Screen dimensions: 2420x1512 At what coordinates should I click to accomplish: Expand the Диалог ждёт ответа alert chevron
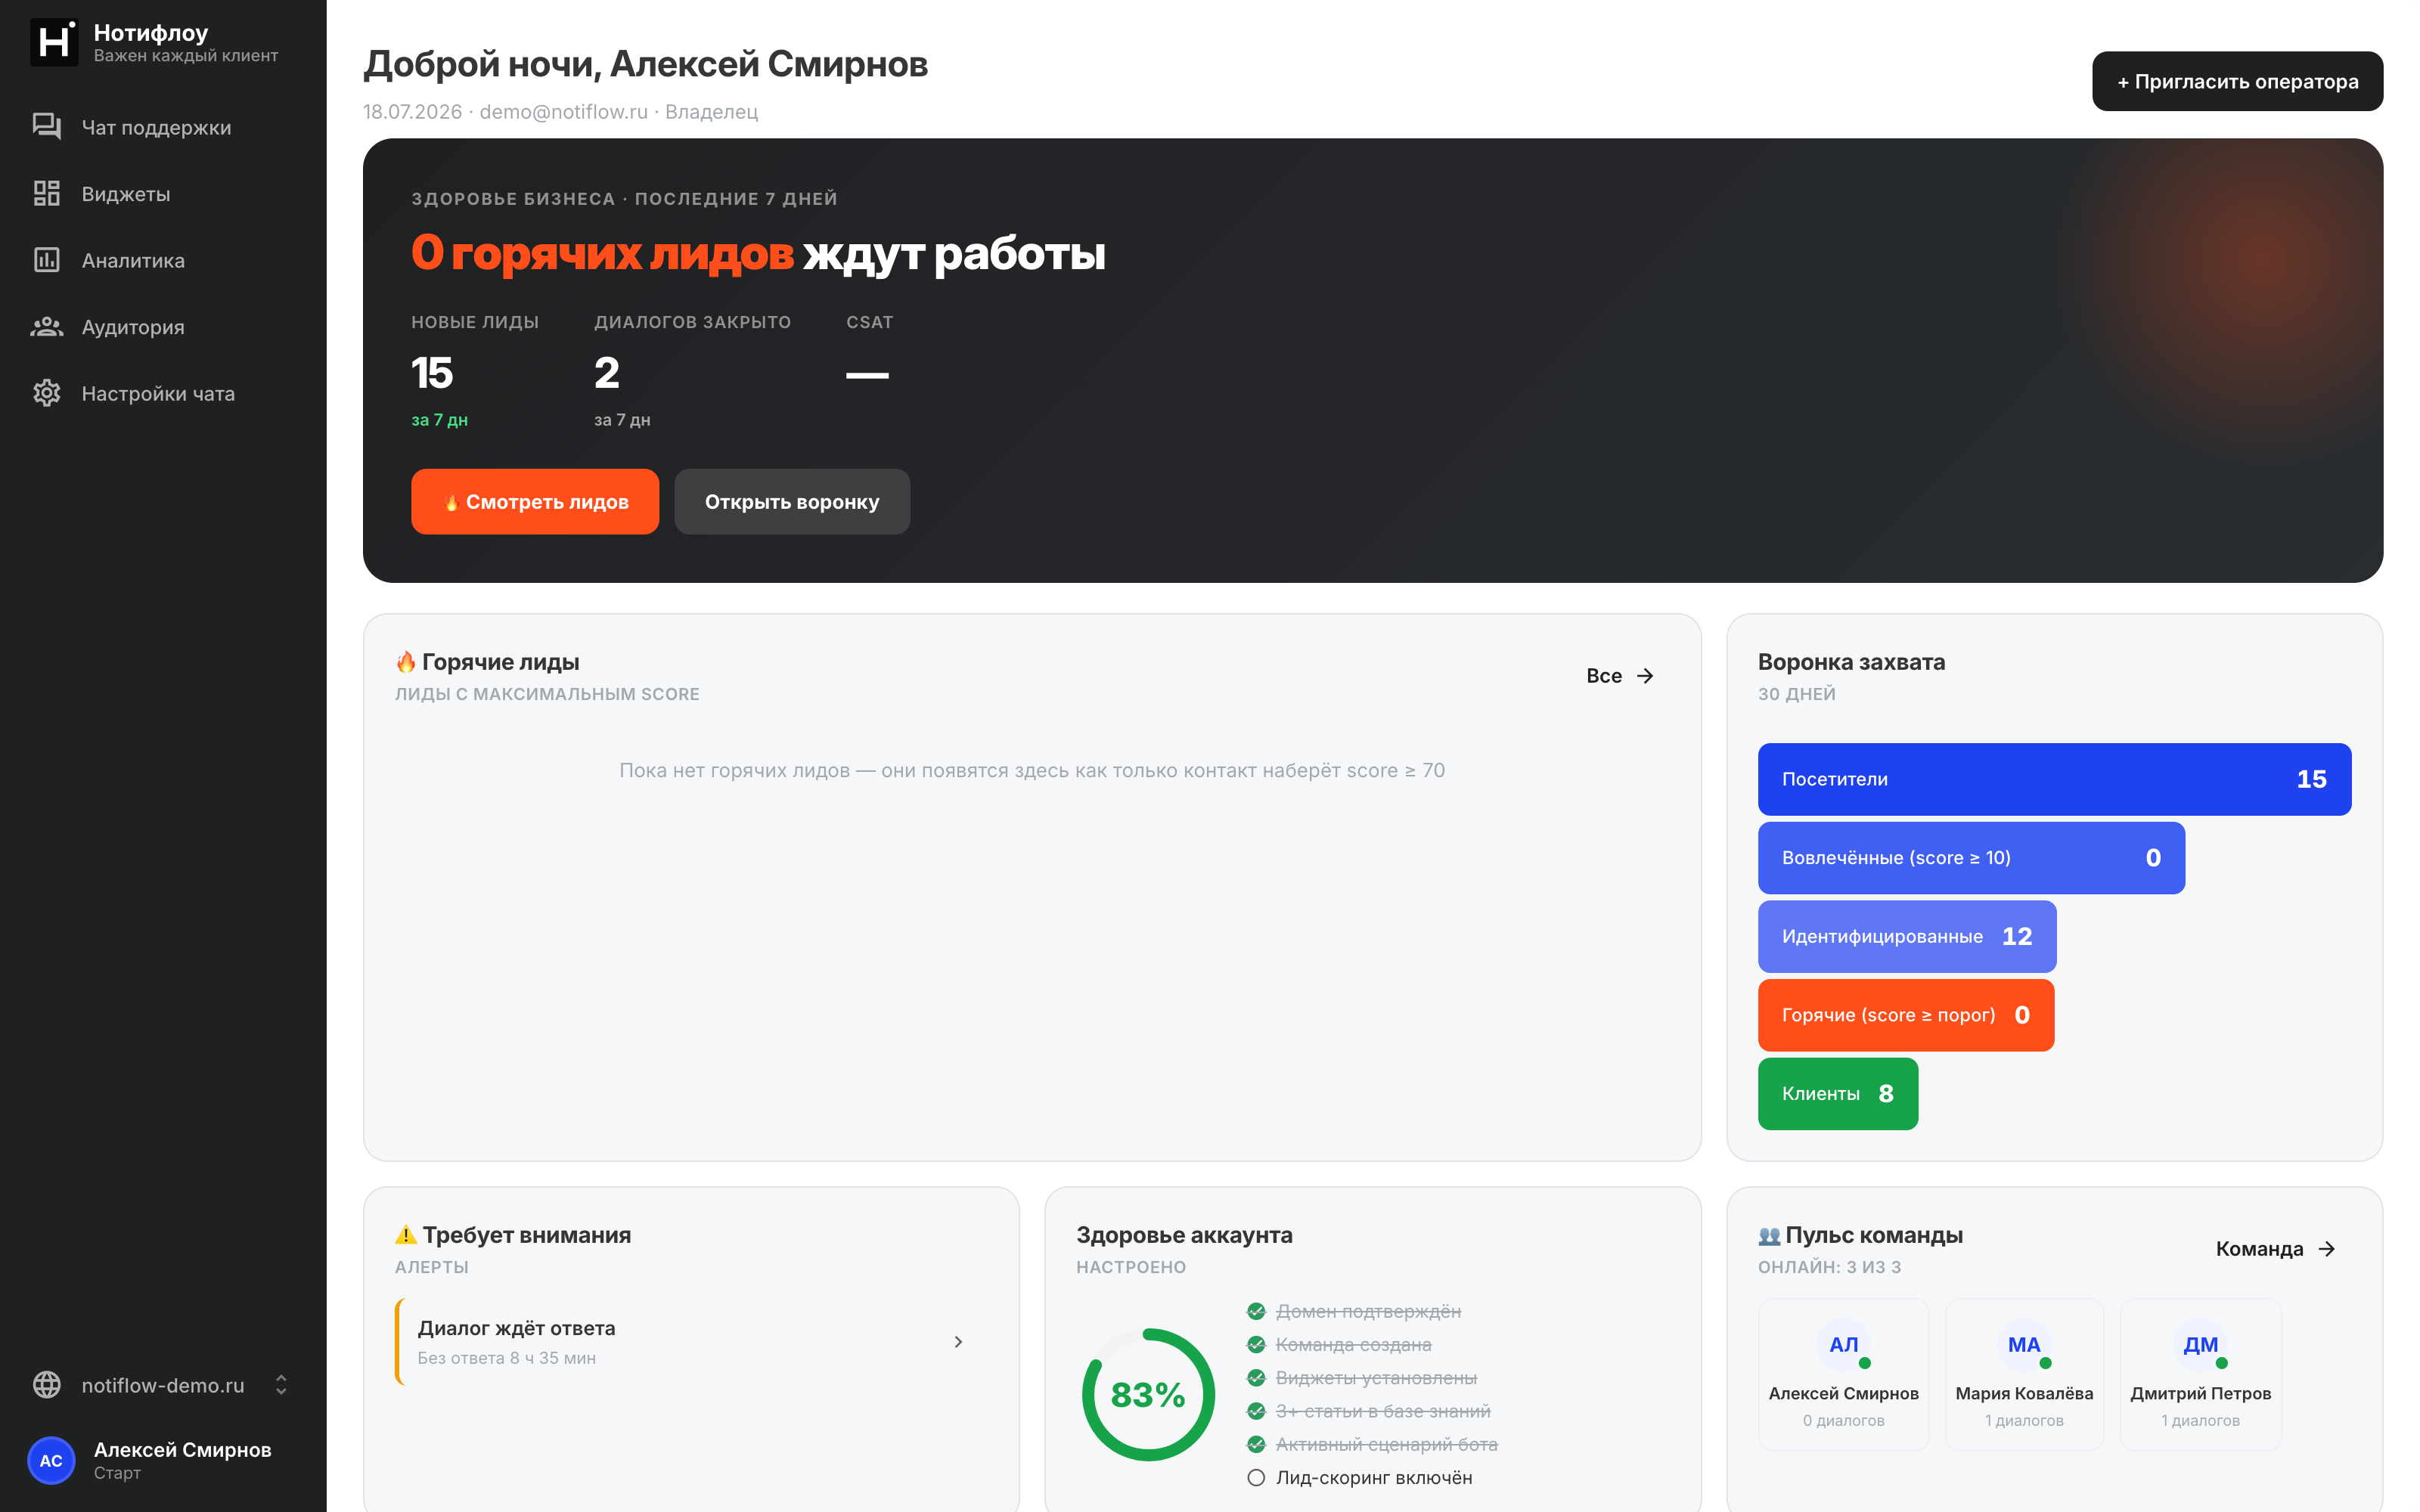tap(958, 1342)
